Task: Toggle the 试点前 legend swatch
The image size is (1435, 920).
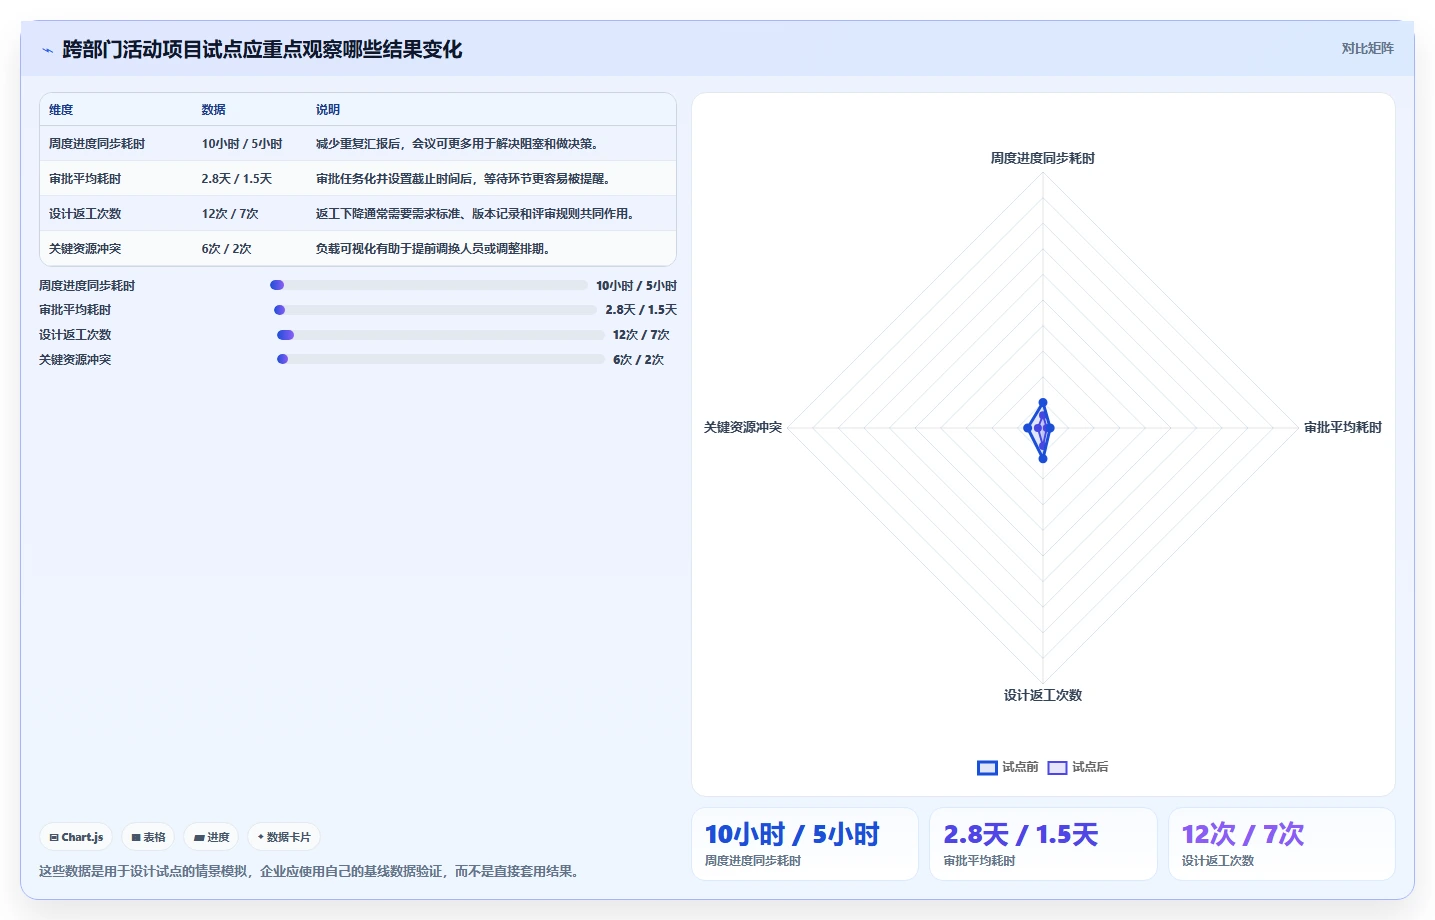Action: point(987,767)
